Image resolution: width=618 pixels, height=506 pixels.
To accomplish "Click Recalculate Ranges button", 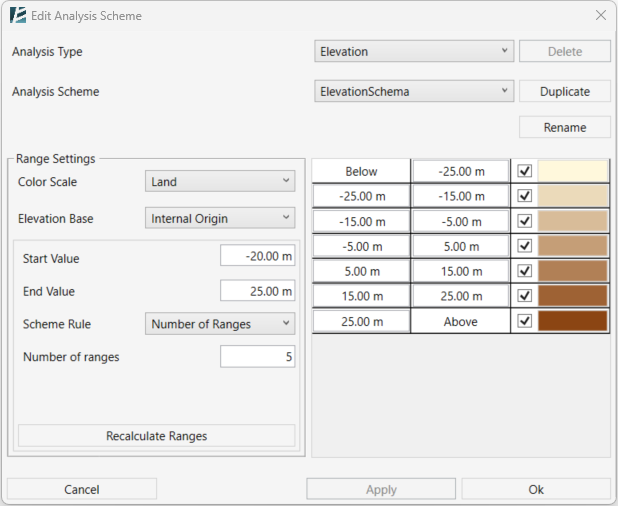I will (156, 436).
